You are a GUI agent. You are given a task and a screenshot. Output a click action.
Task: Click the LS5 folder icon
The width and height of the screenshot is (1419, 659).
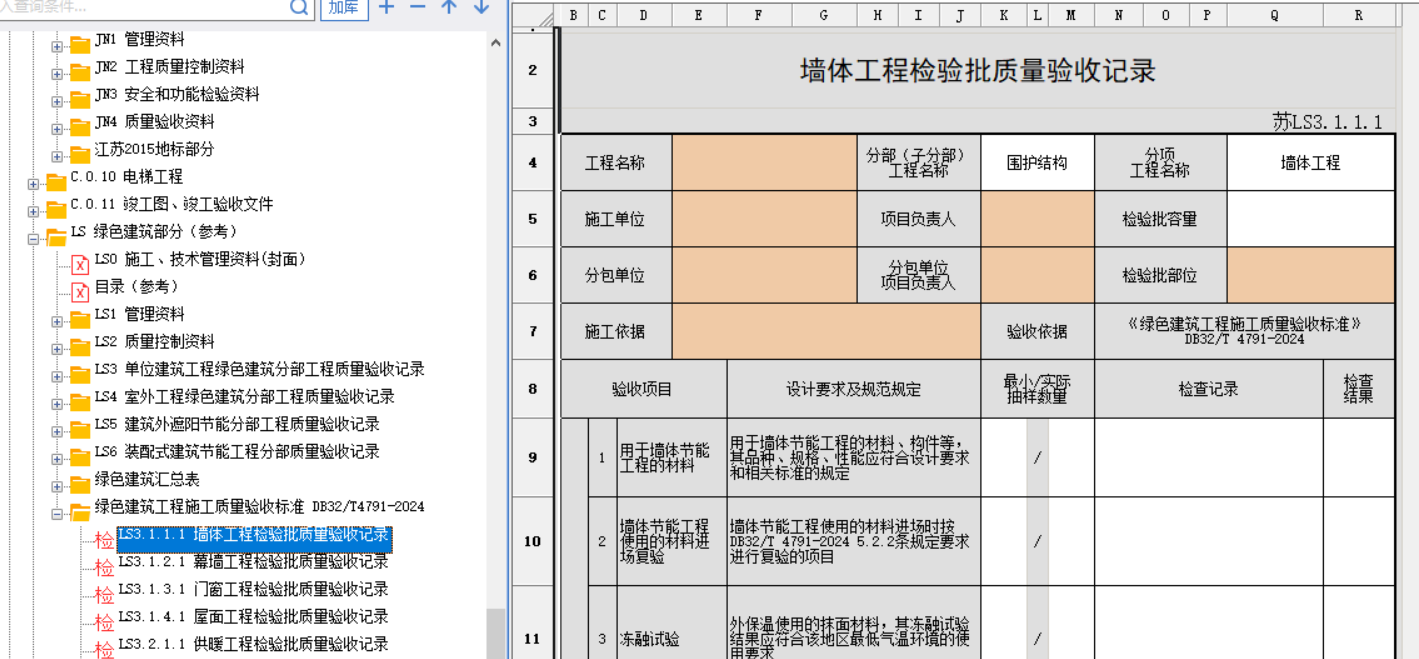(x=80, y=430)
